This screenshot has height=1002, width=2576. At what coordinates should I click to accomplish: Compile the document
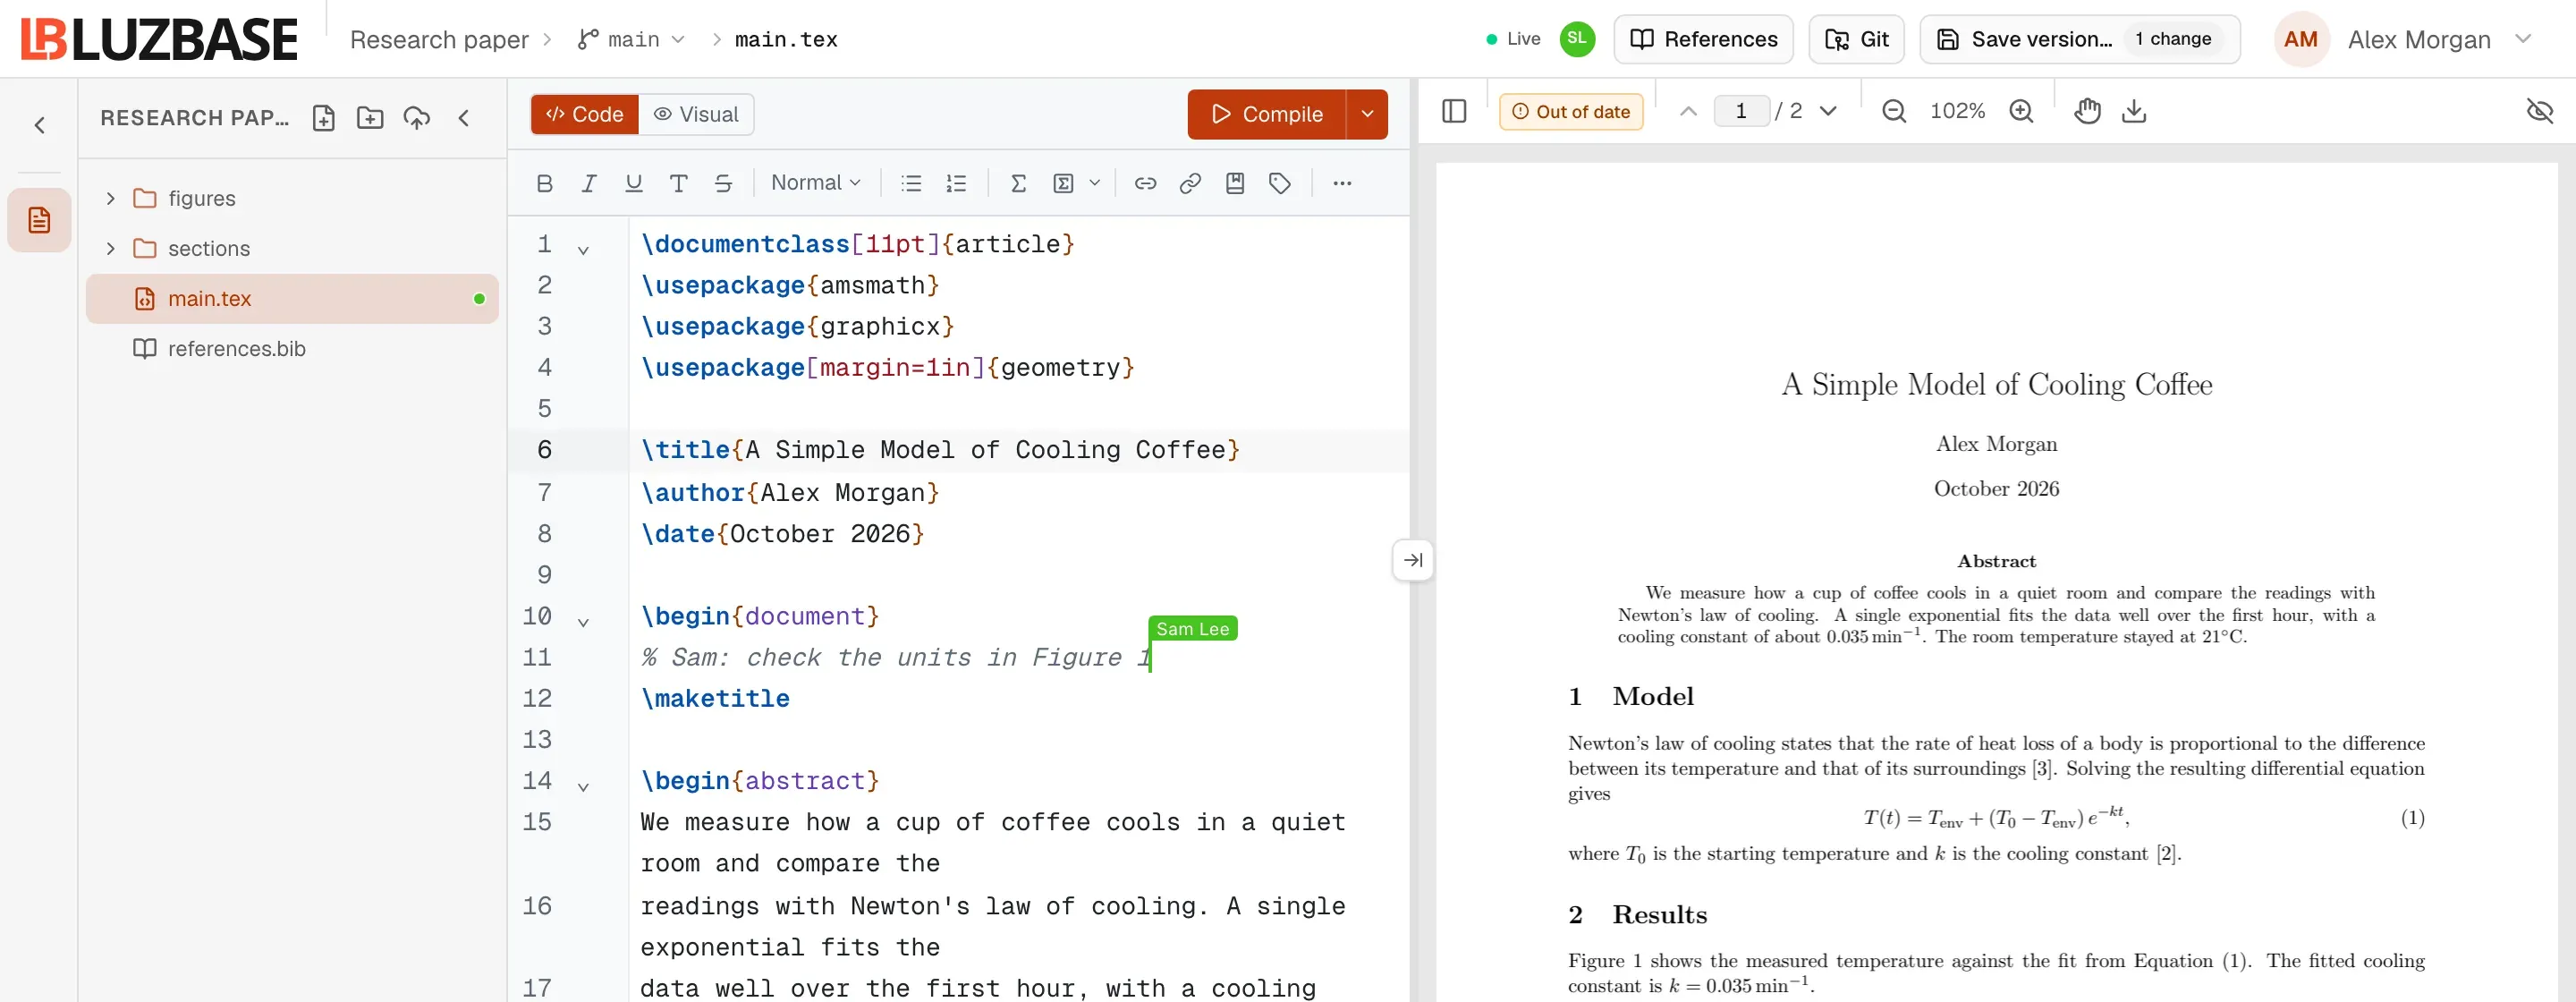tap(1266, 114)
